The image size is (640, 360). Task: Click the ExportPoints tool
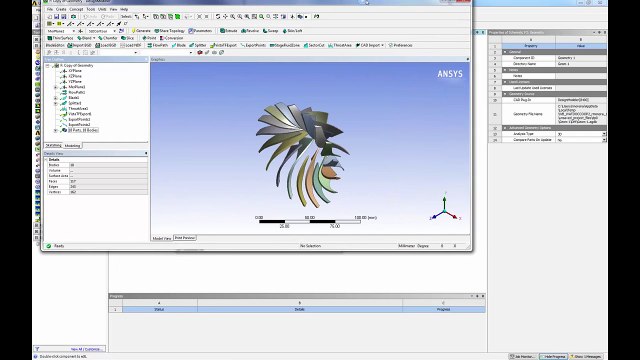[253, 45]
